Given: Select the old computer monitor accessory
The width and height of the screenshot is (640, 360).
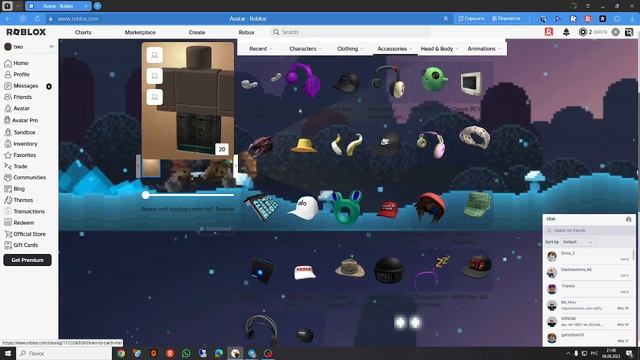Looking at the screenshot, I should 471,83.
